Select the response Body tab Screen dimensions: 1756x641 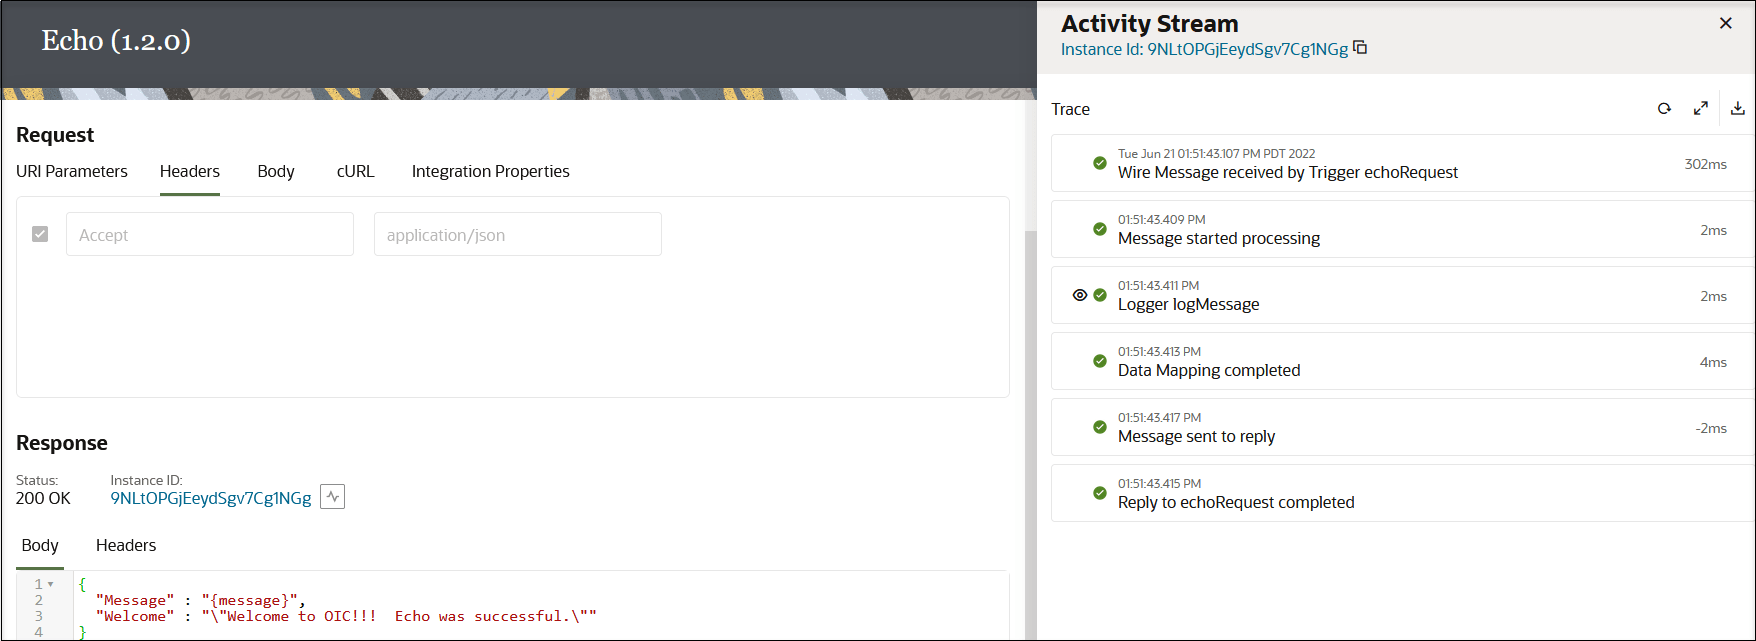(40, 545)
